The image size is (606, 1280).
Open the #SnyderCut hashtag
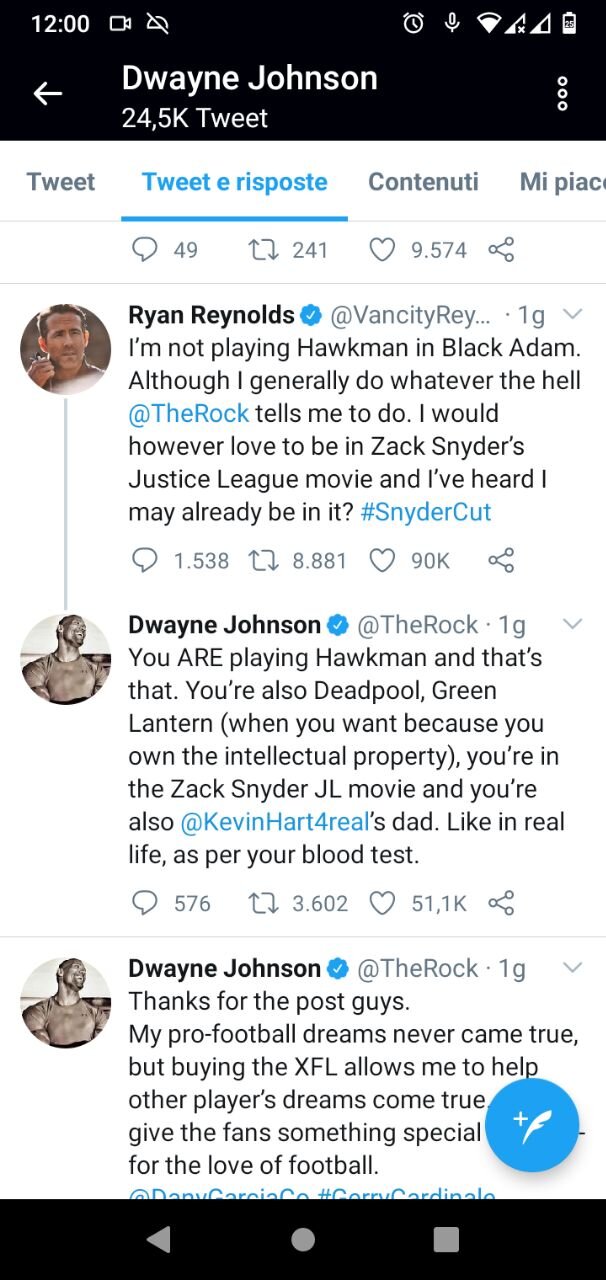point(425,512)
